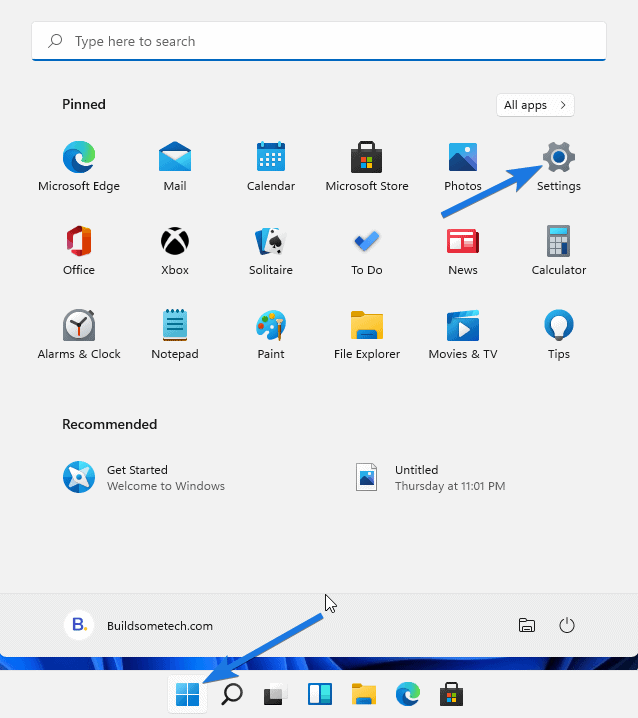Screen dimensions: 638x718
Task: Open the Settings gear app
Action: tap(559, 166)
